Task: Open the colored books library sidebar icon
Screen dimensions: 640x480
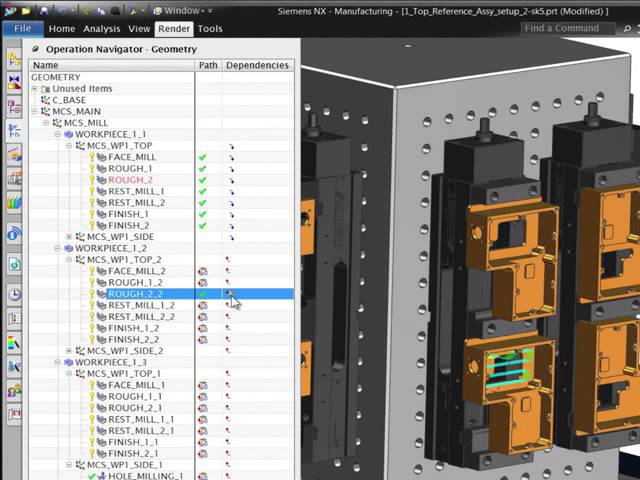Action: coord(14,202)
